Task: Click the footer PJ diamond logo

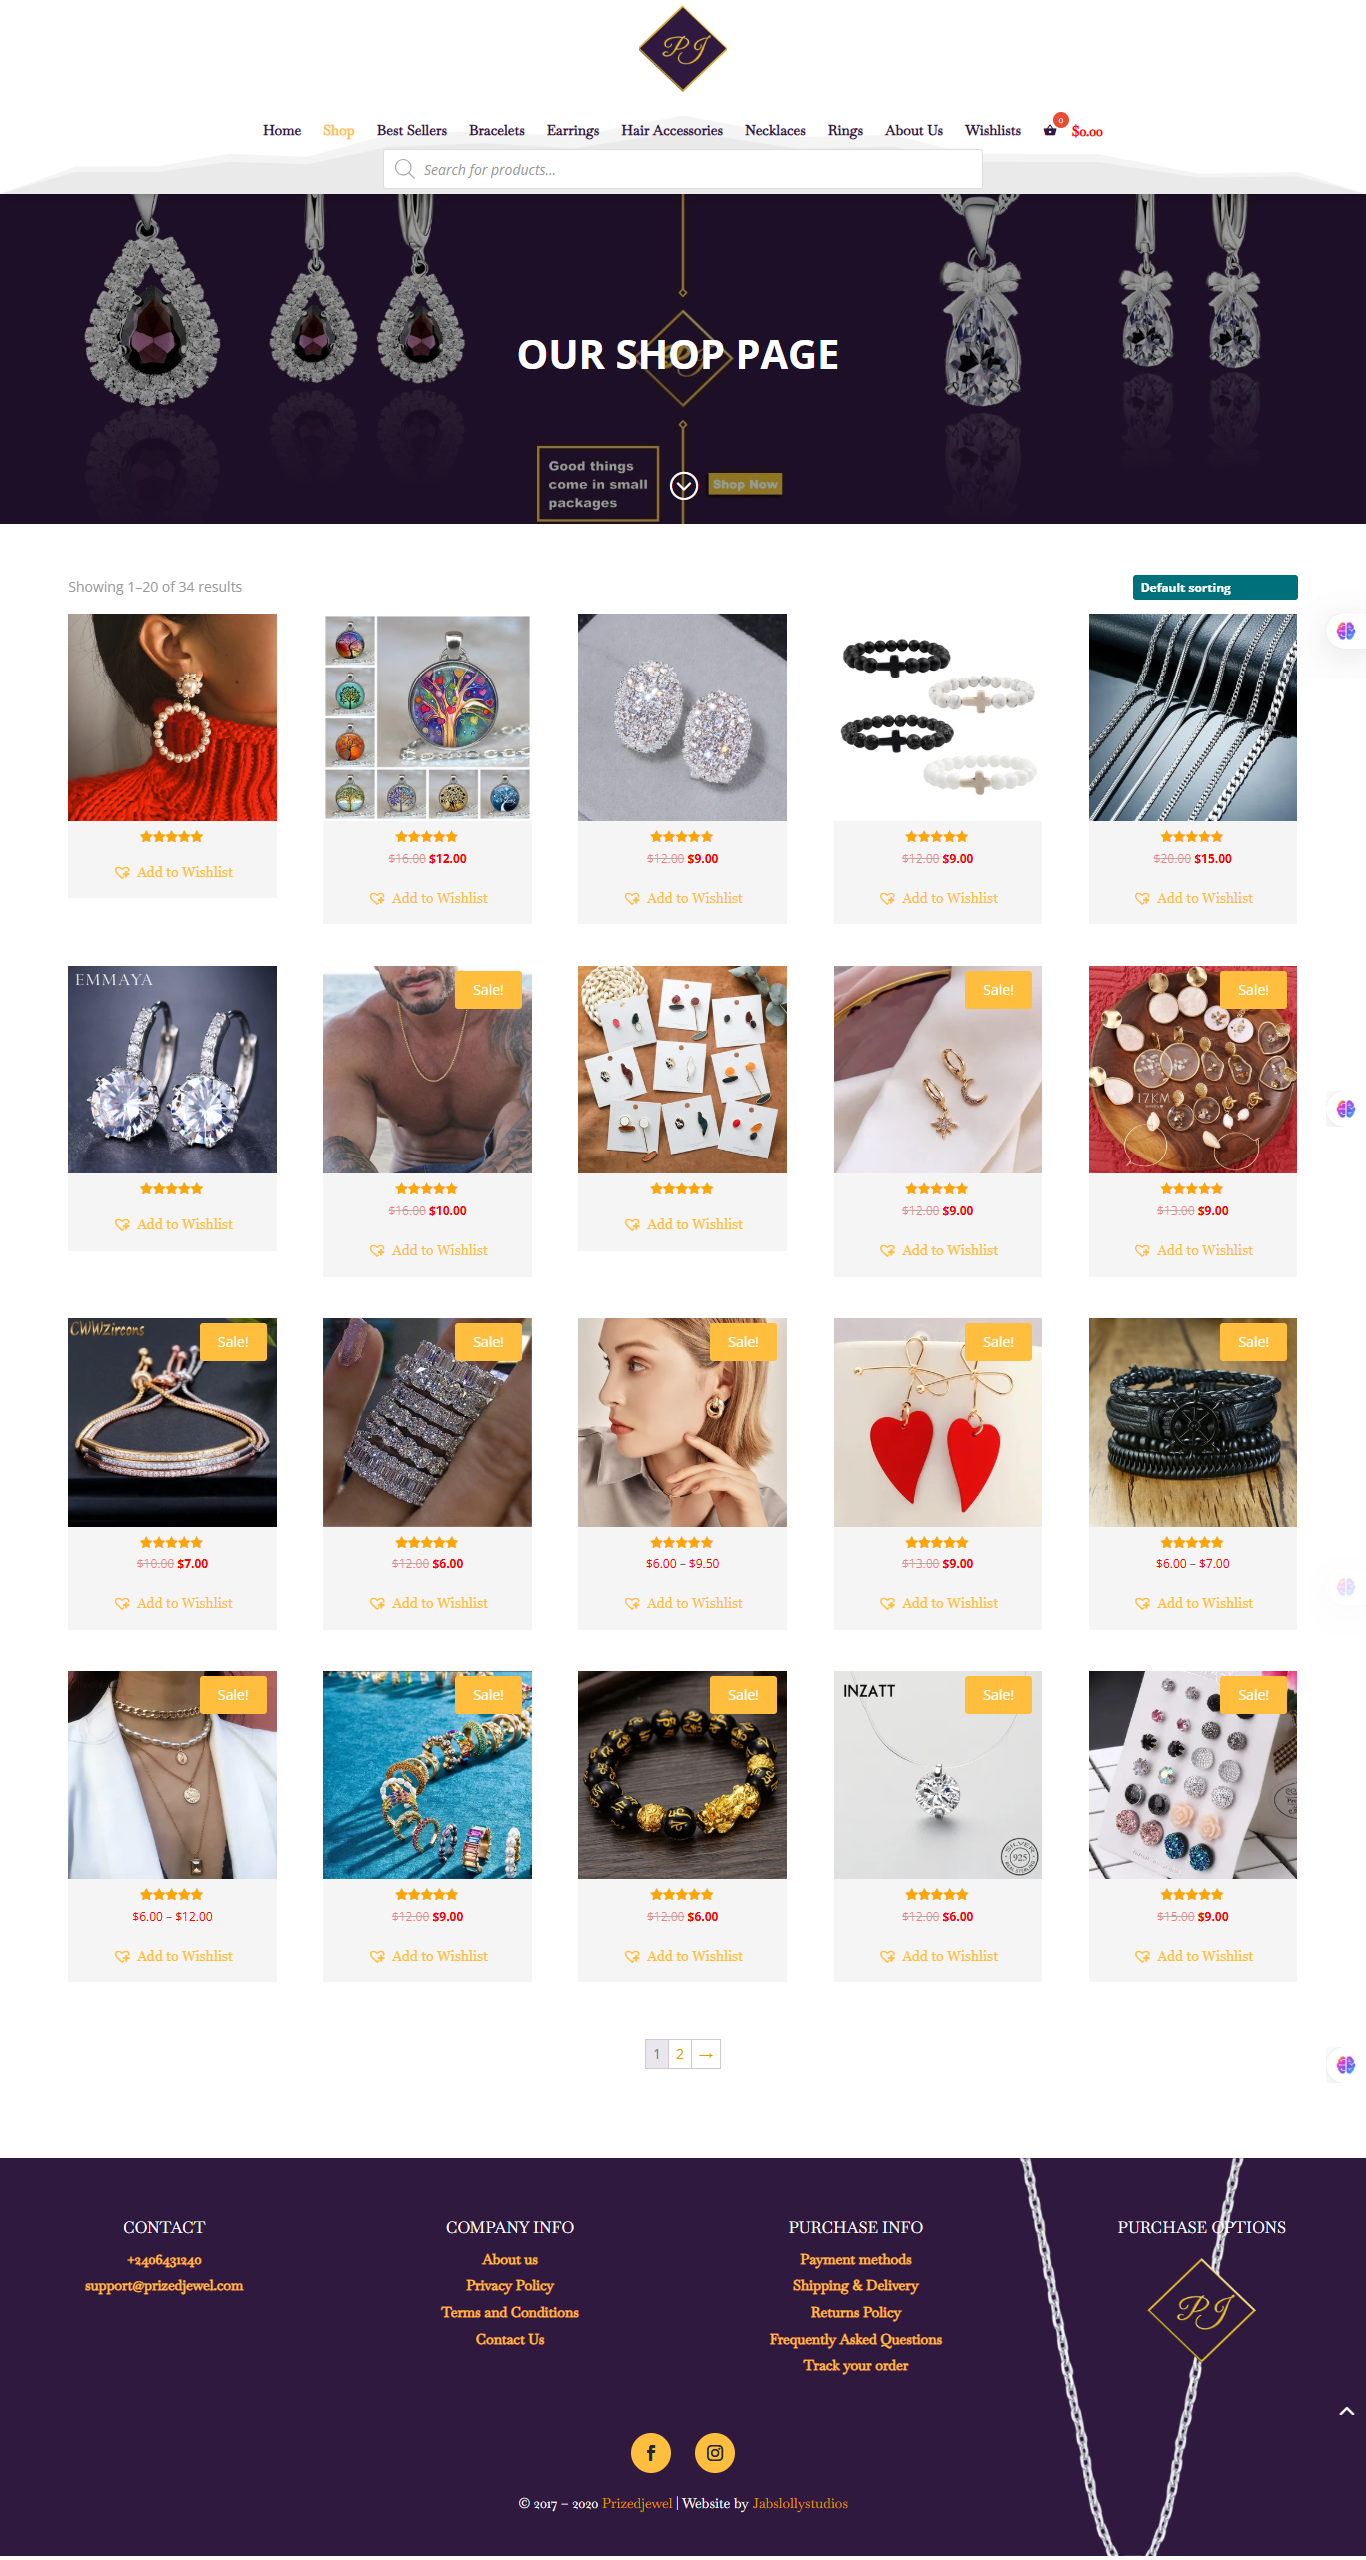Action: (x=1201, y=2310)
